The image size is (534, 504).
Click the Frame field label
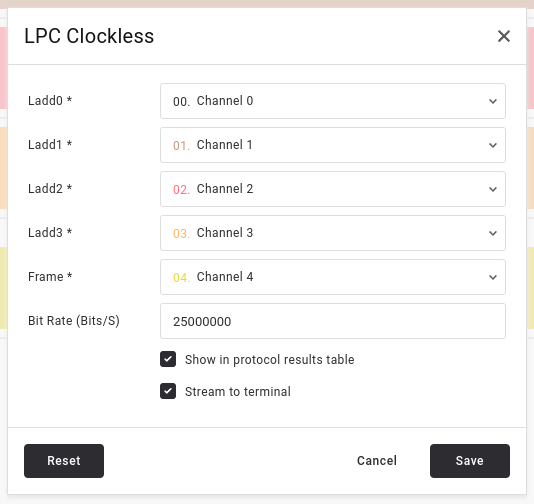click(x=50, y=277)
